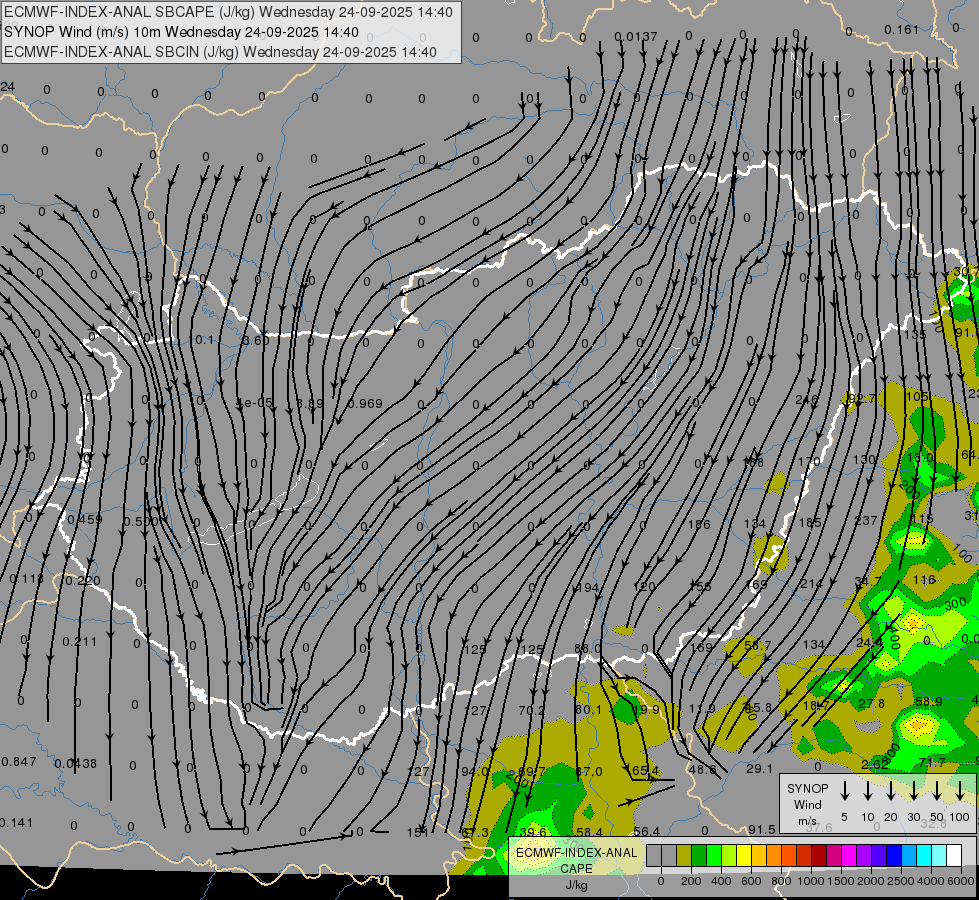Click the 'SYNOP Wind m/s' legend title

(807, 804)
